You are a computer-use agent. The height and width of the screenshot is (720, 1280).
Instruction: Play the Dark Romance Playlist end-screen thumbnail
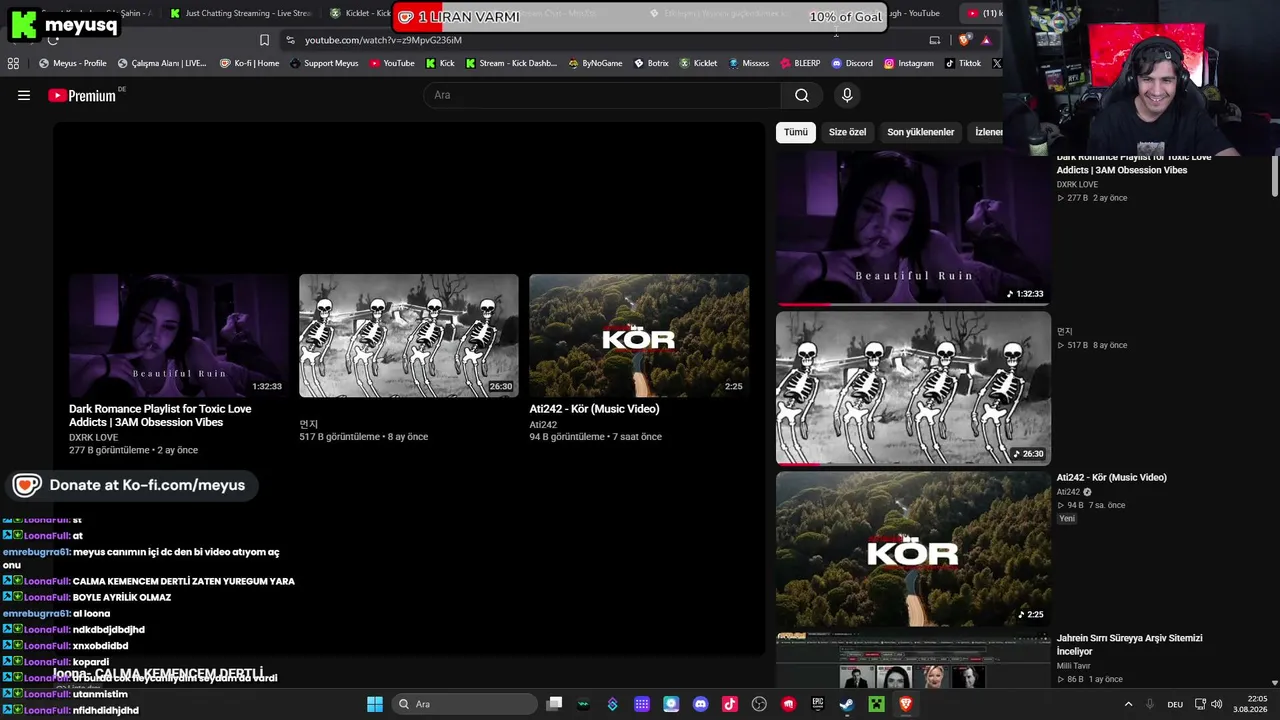[179, 336]
